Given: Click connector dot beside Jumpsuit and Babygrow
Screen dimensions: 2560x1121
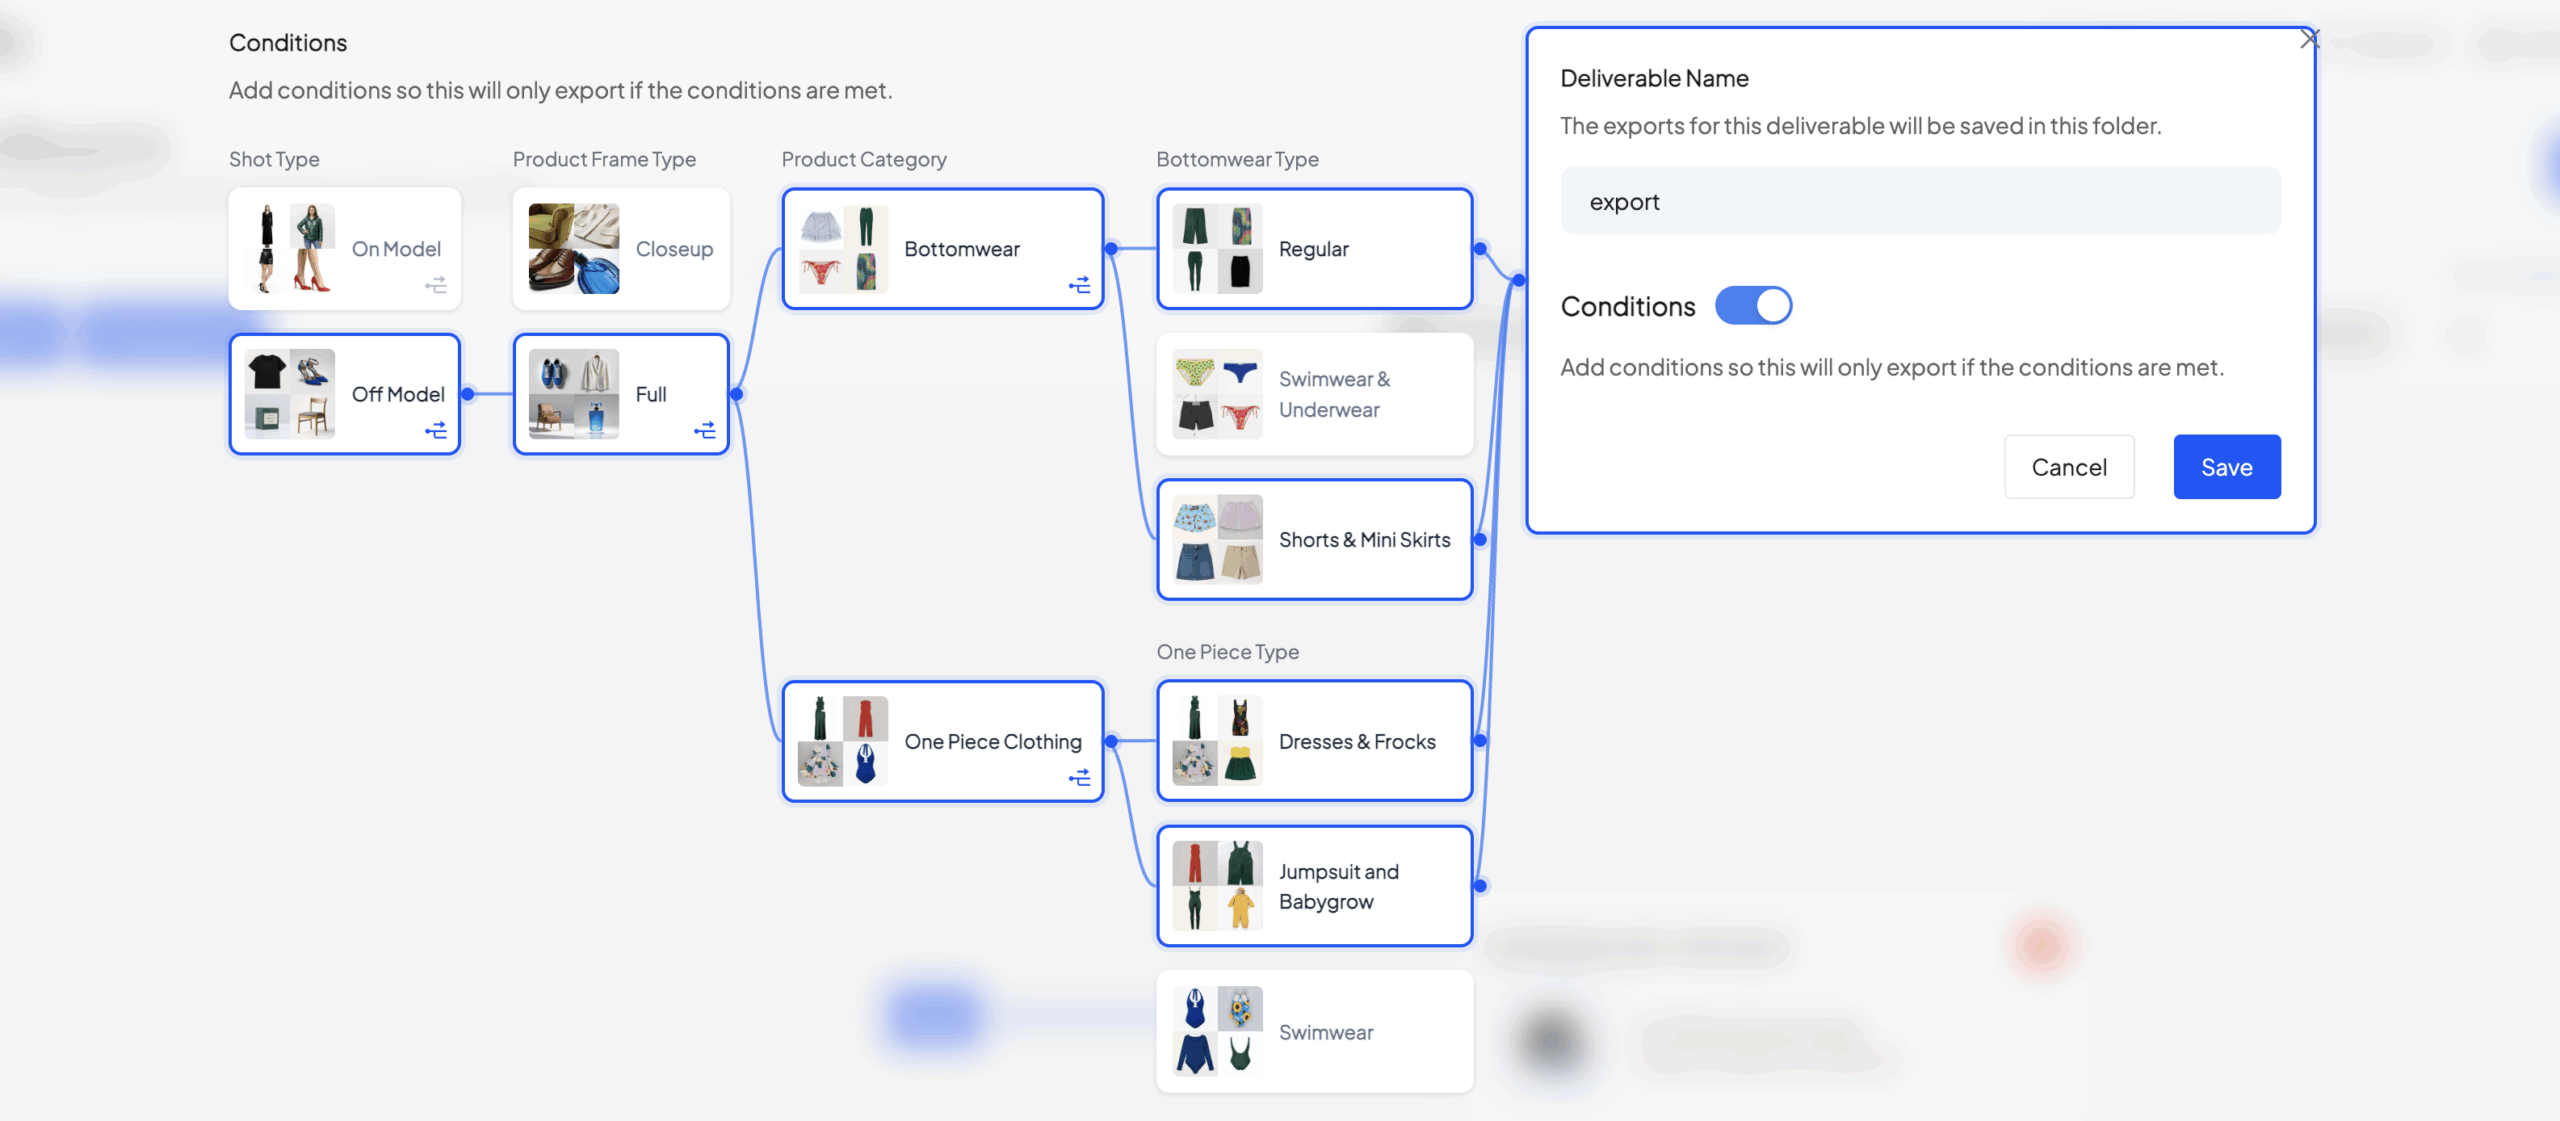Looking at the screenshot, I should click(x=1480, y=886).
